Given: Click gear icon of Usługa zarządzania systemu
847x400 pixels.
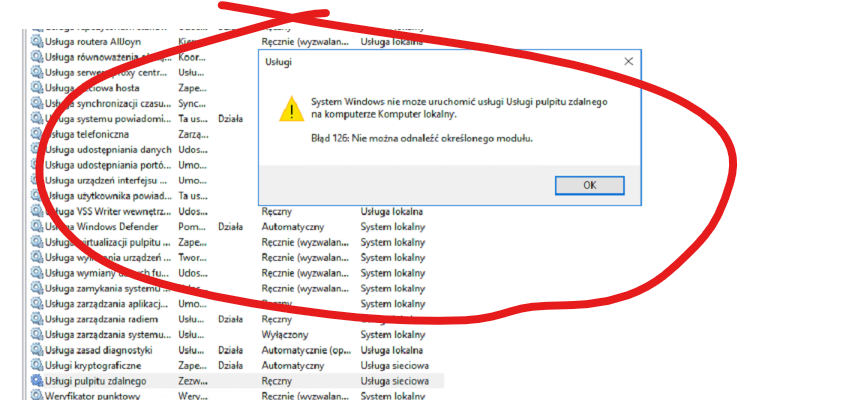Looking at the screenshot, I should pyautogui.click(x=37, y=335).
